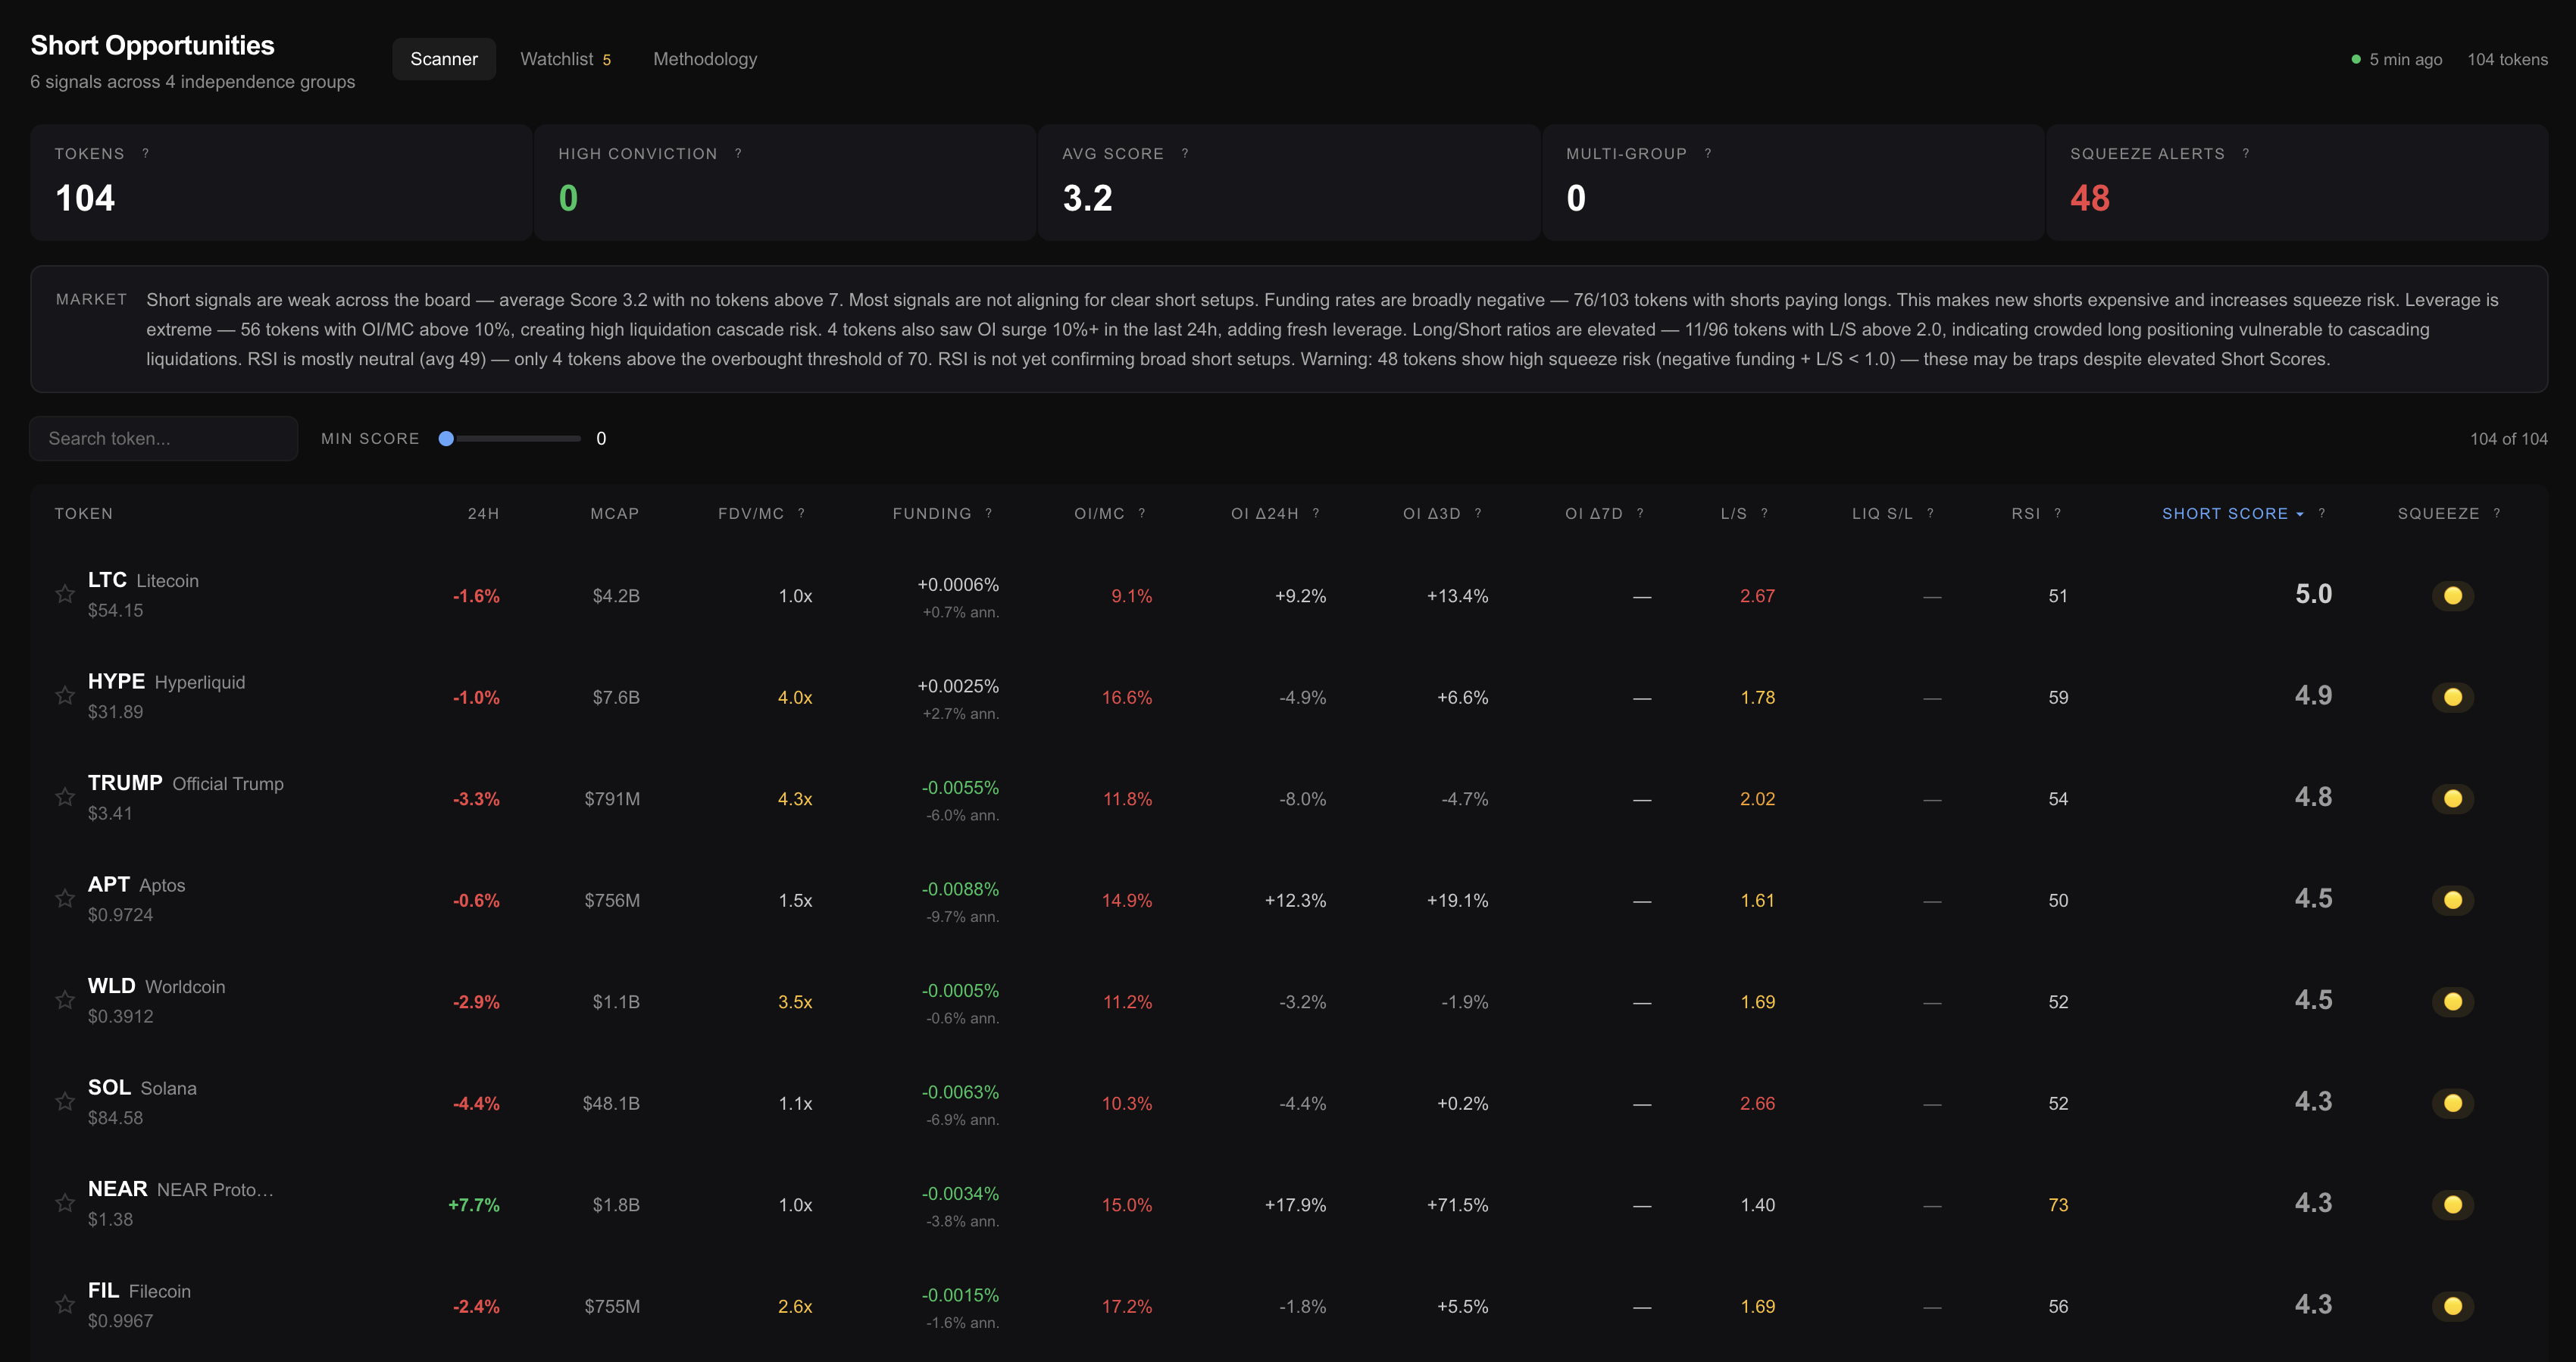Screen dimensions: 2576x1362
Task: Star LTC to add it to watchlist
Action: (x=65, y=593)
